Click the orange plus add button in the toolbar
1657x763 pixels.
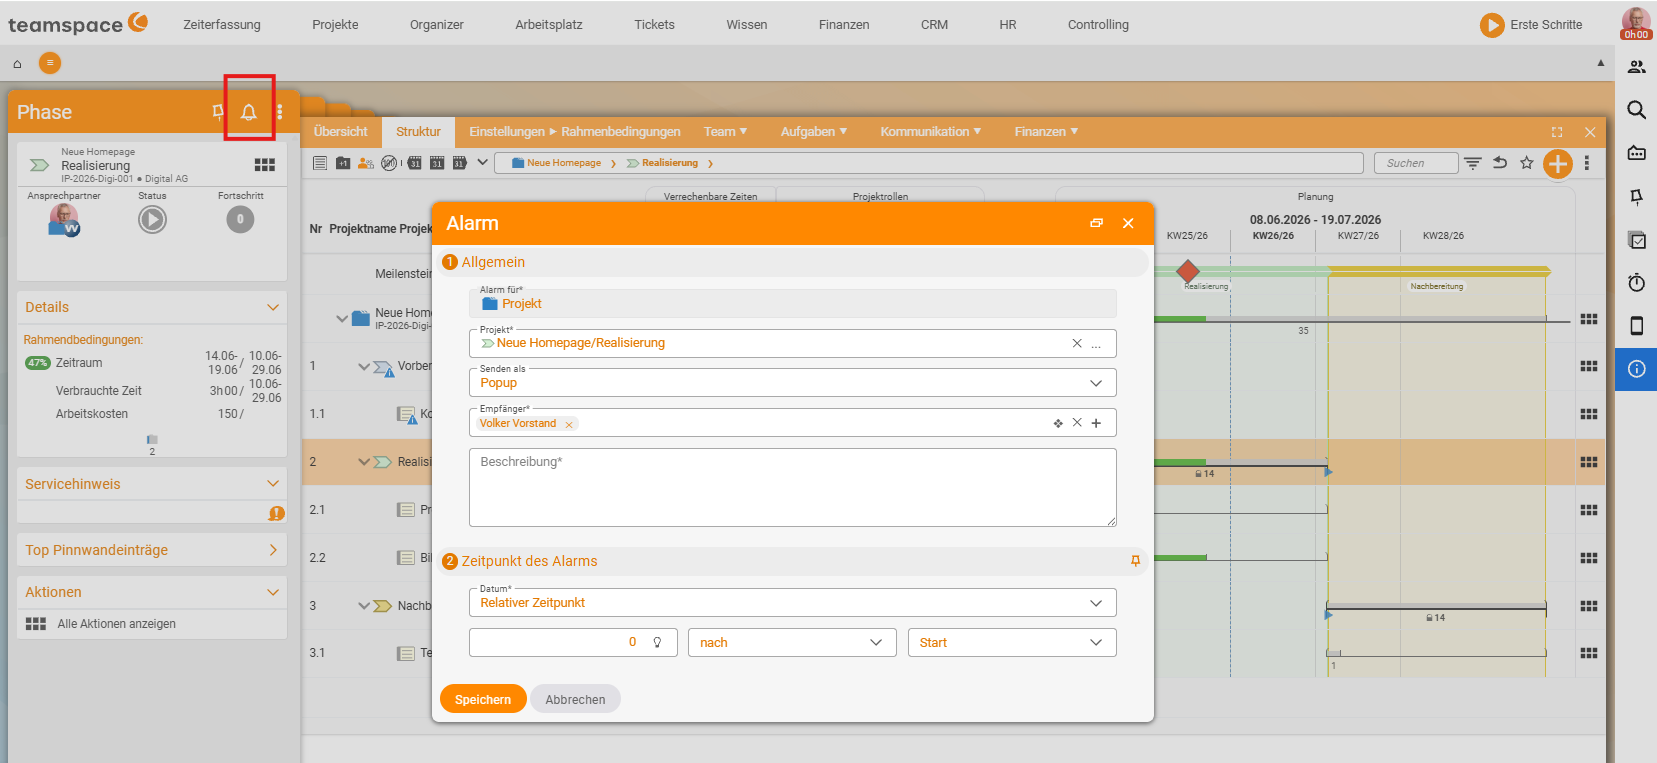pos(1557,163)
